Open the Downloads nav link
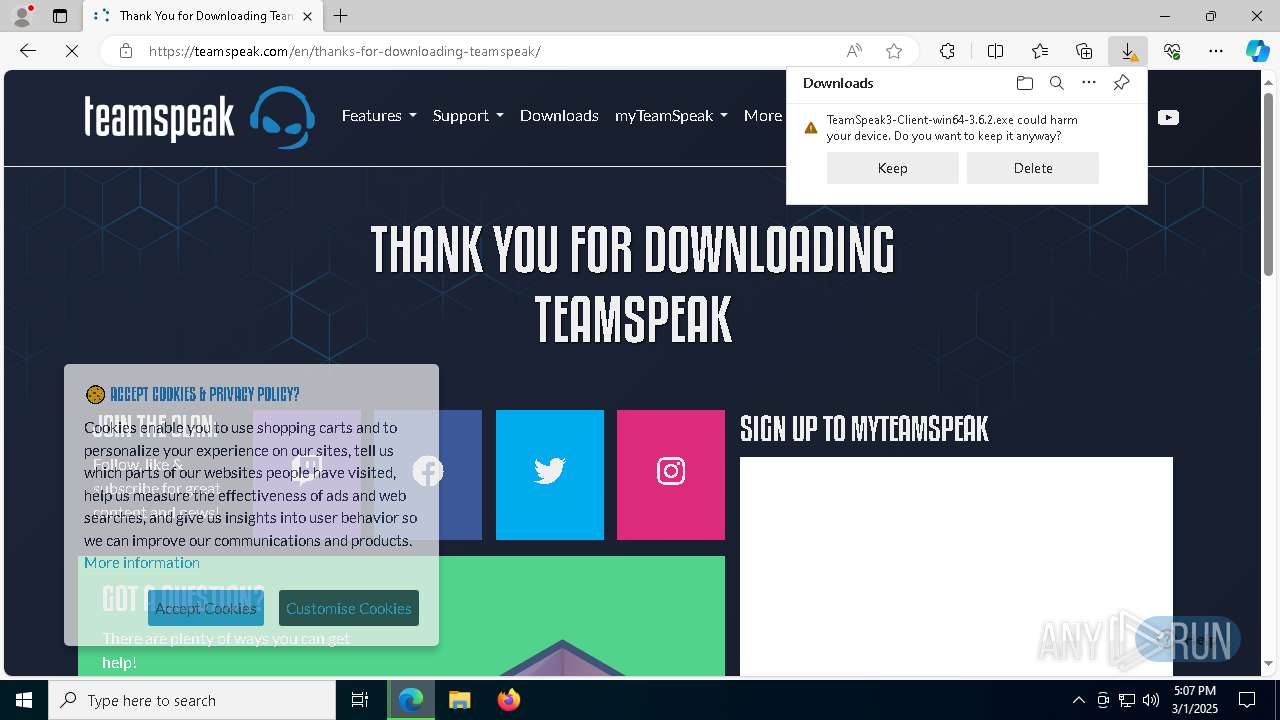The image size is (1280, 720). [559, 116]
